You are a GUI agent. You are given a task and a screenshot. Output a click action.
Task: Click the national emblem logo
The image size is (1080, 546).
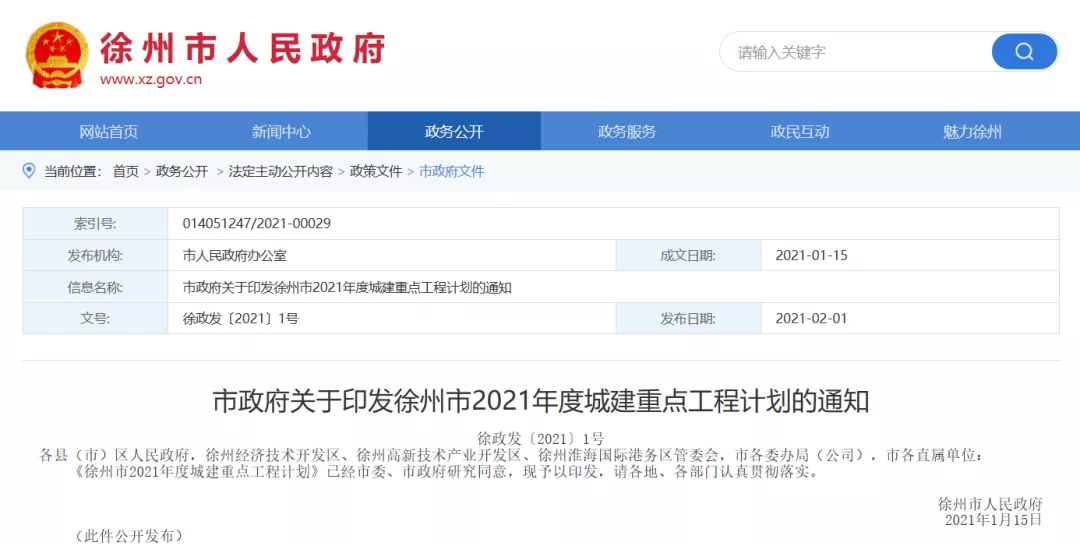pos(56,55)
